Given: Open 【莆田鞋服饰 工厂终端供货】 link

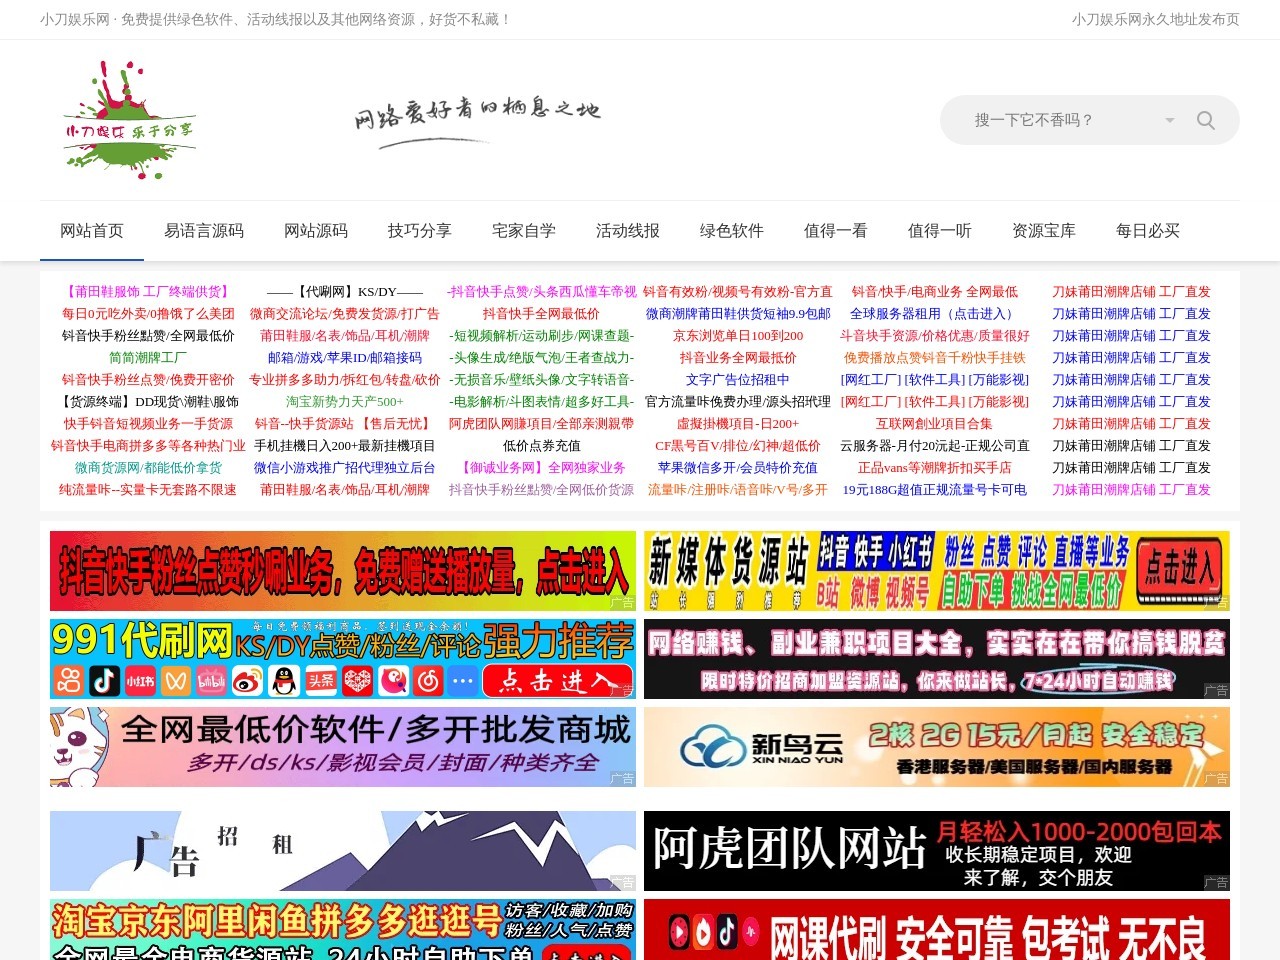Looking at the screenshot, I should point(148,292).
